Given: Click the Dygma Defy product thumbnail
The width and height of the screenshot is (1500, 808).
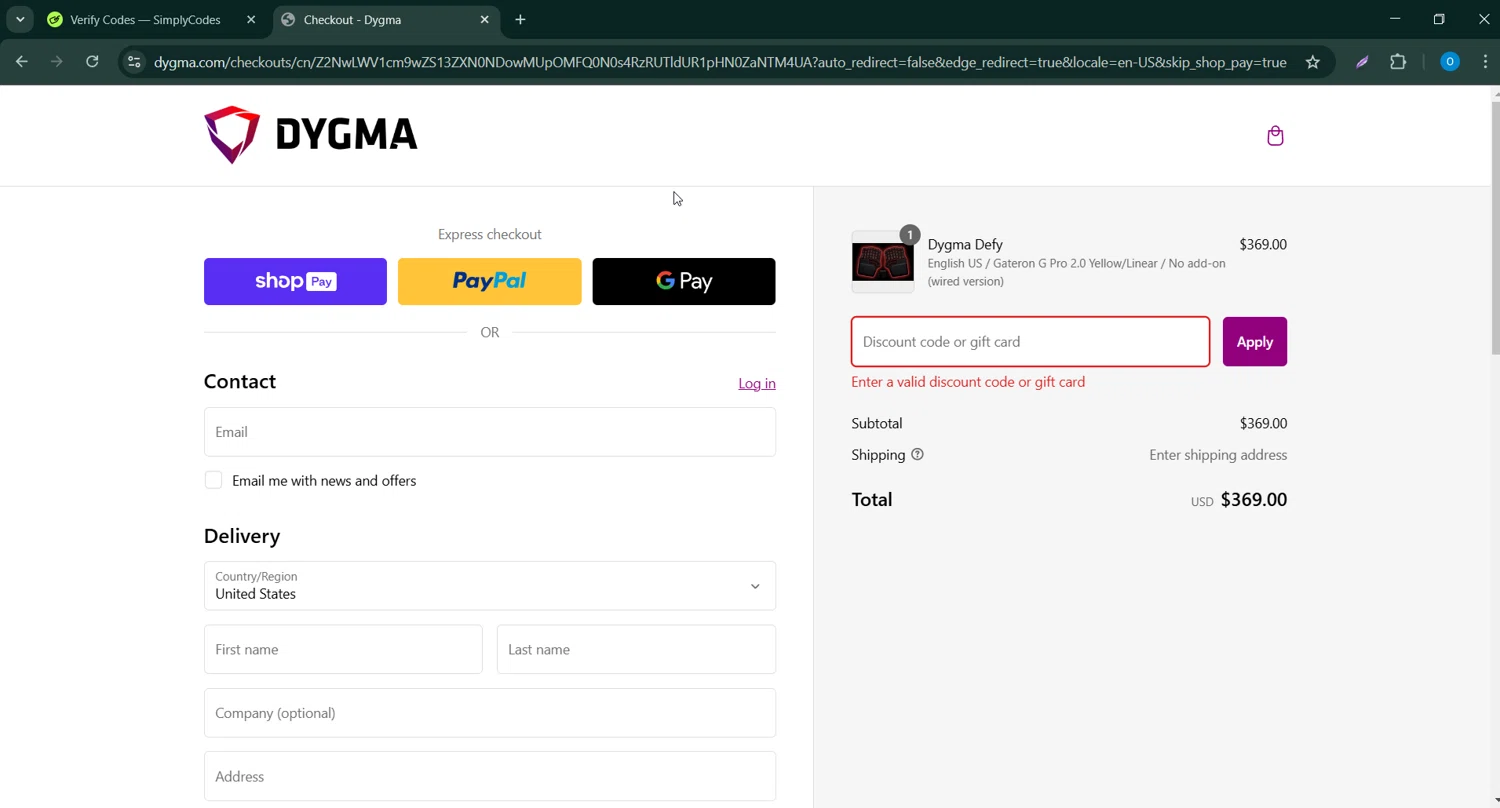Looking at the screenshot, I should coord(882,262).
